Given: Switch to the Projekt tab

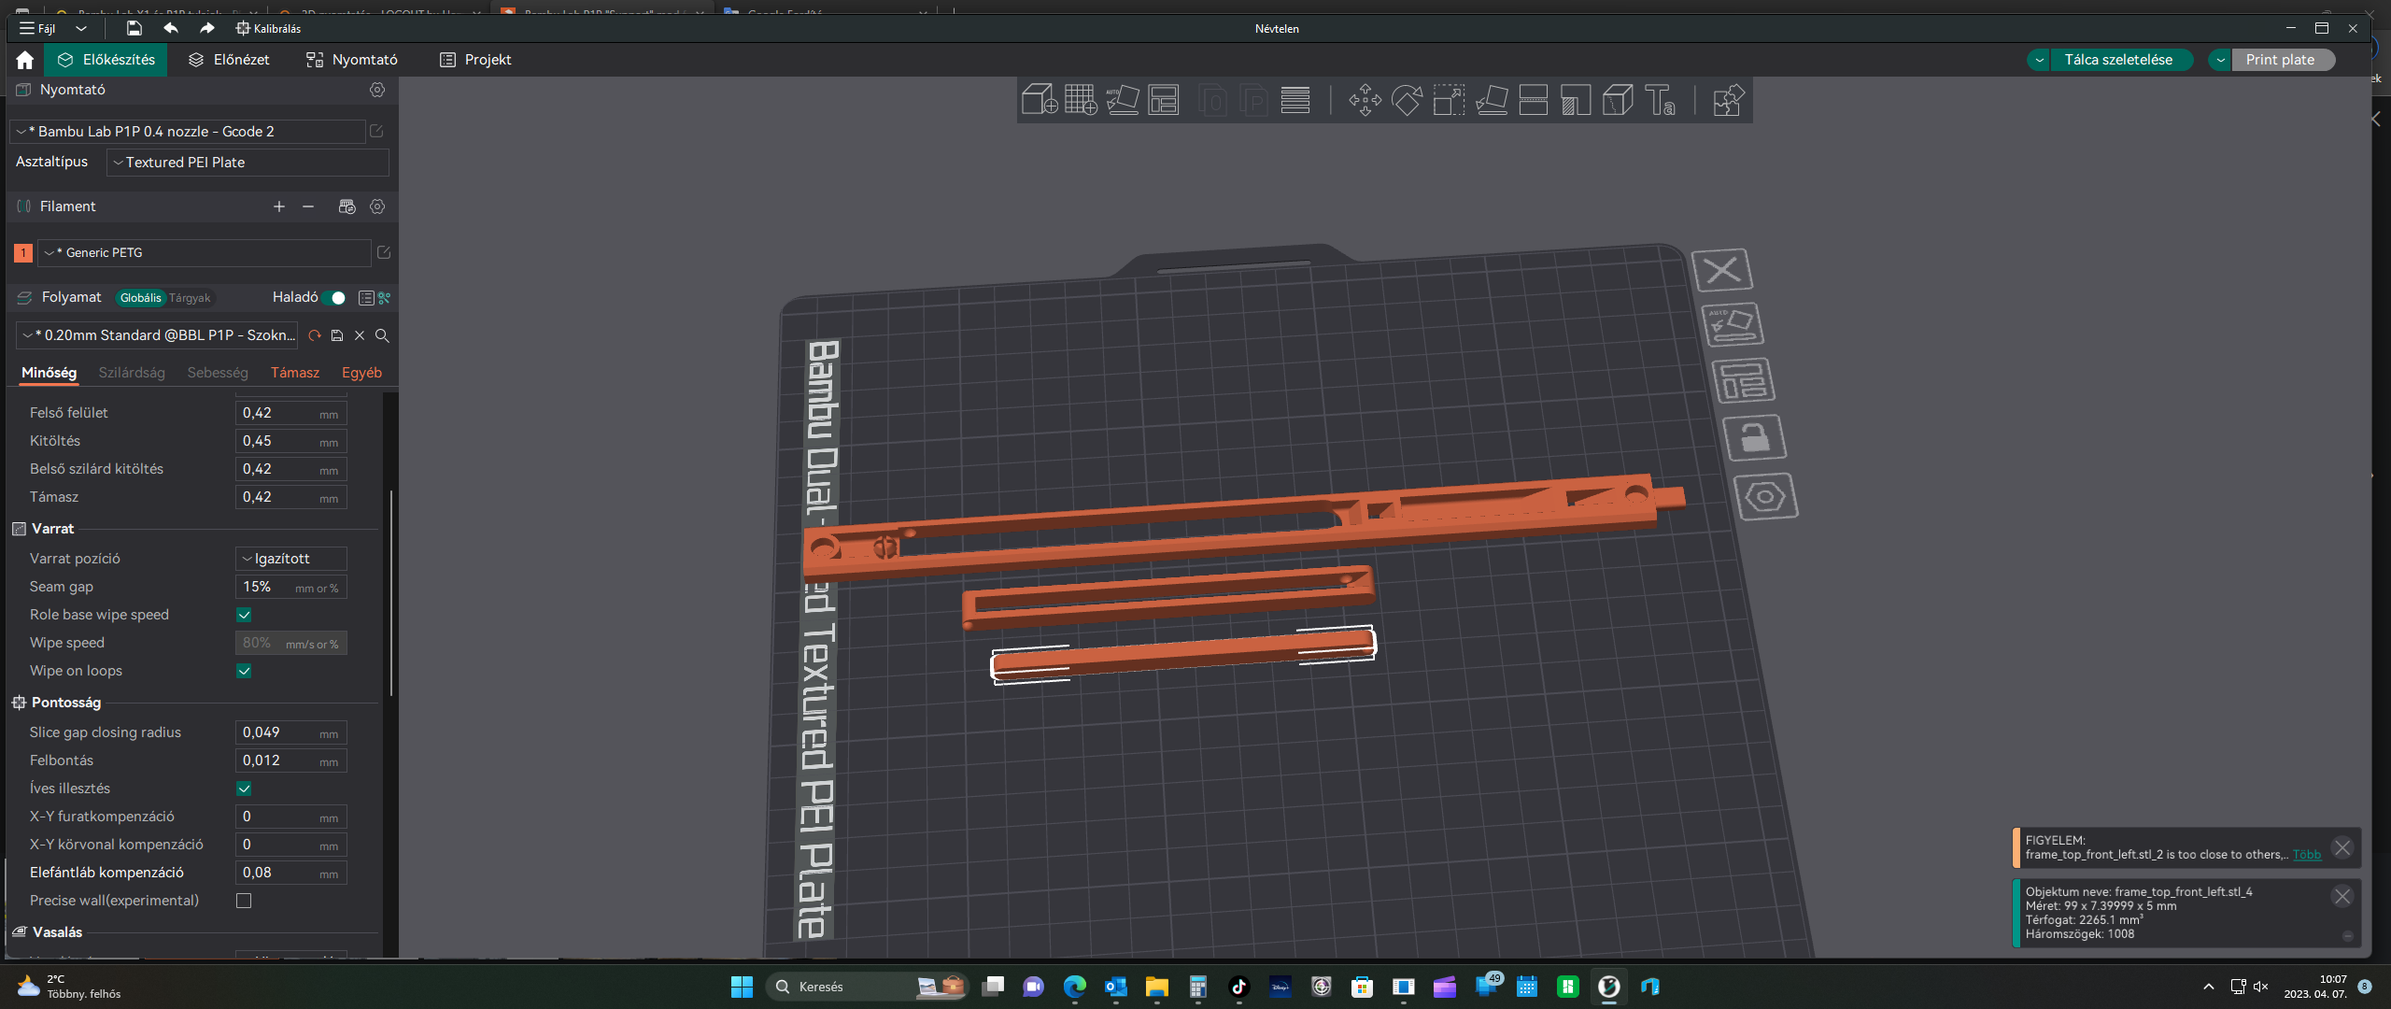Looking at the screenshot, I should point(476,60).
